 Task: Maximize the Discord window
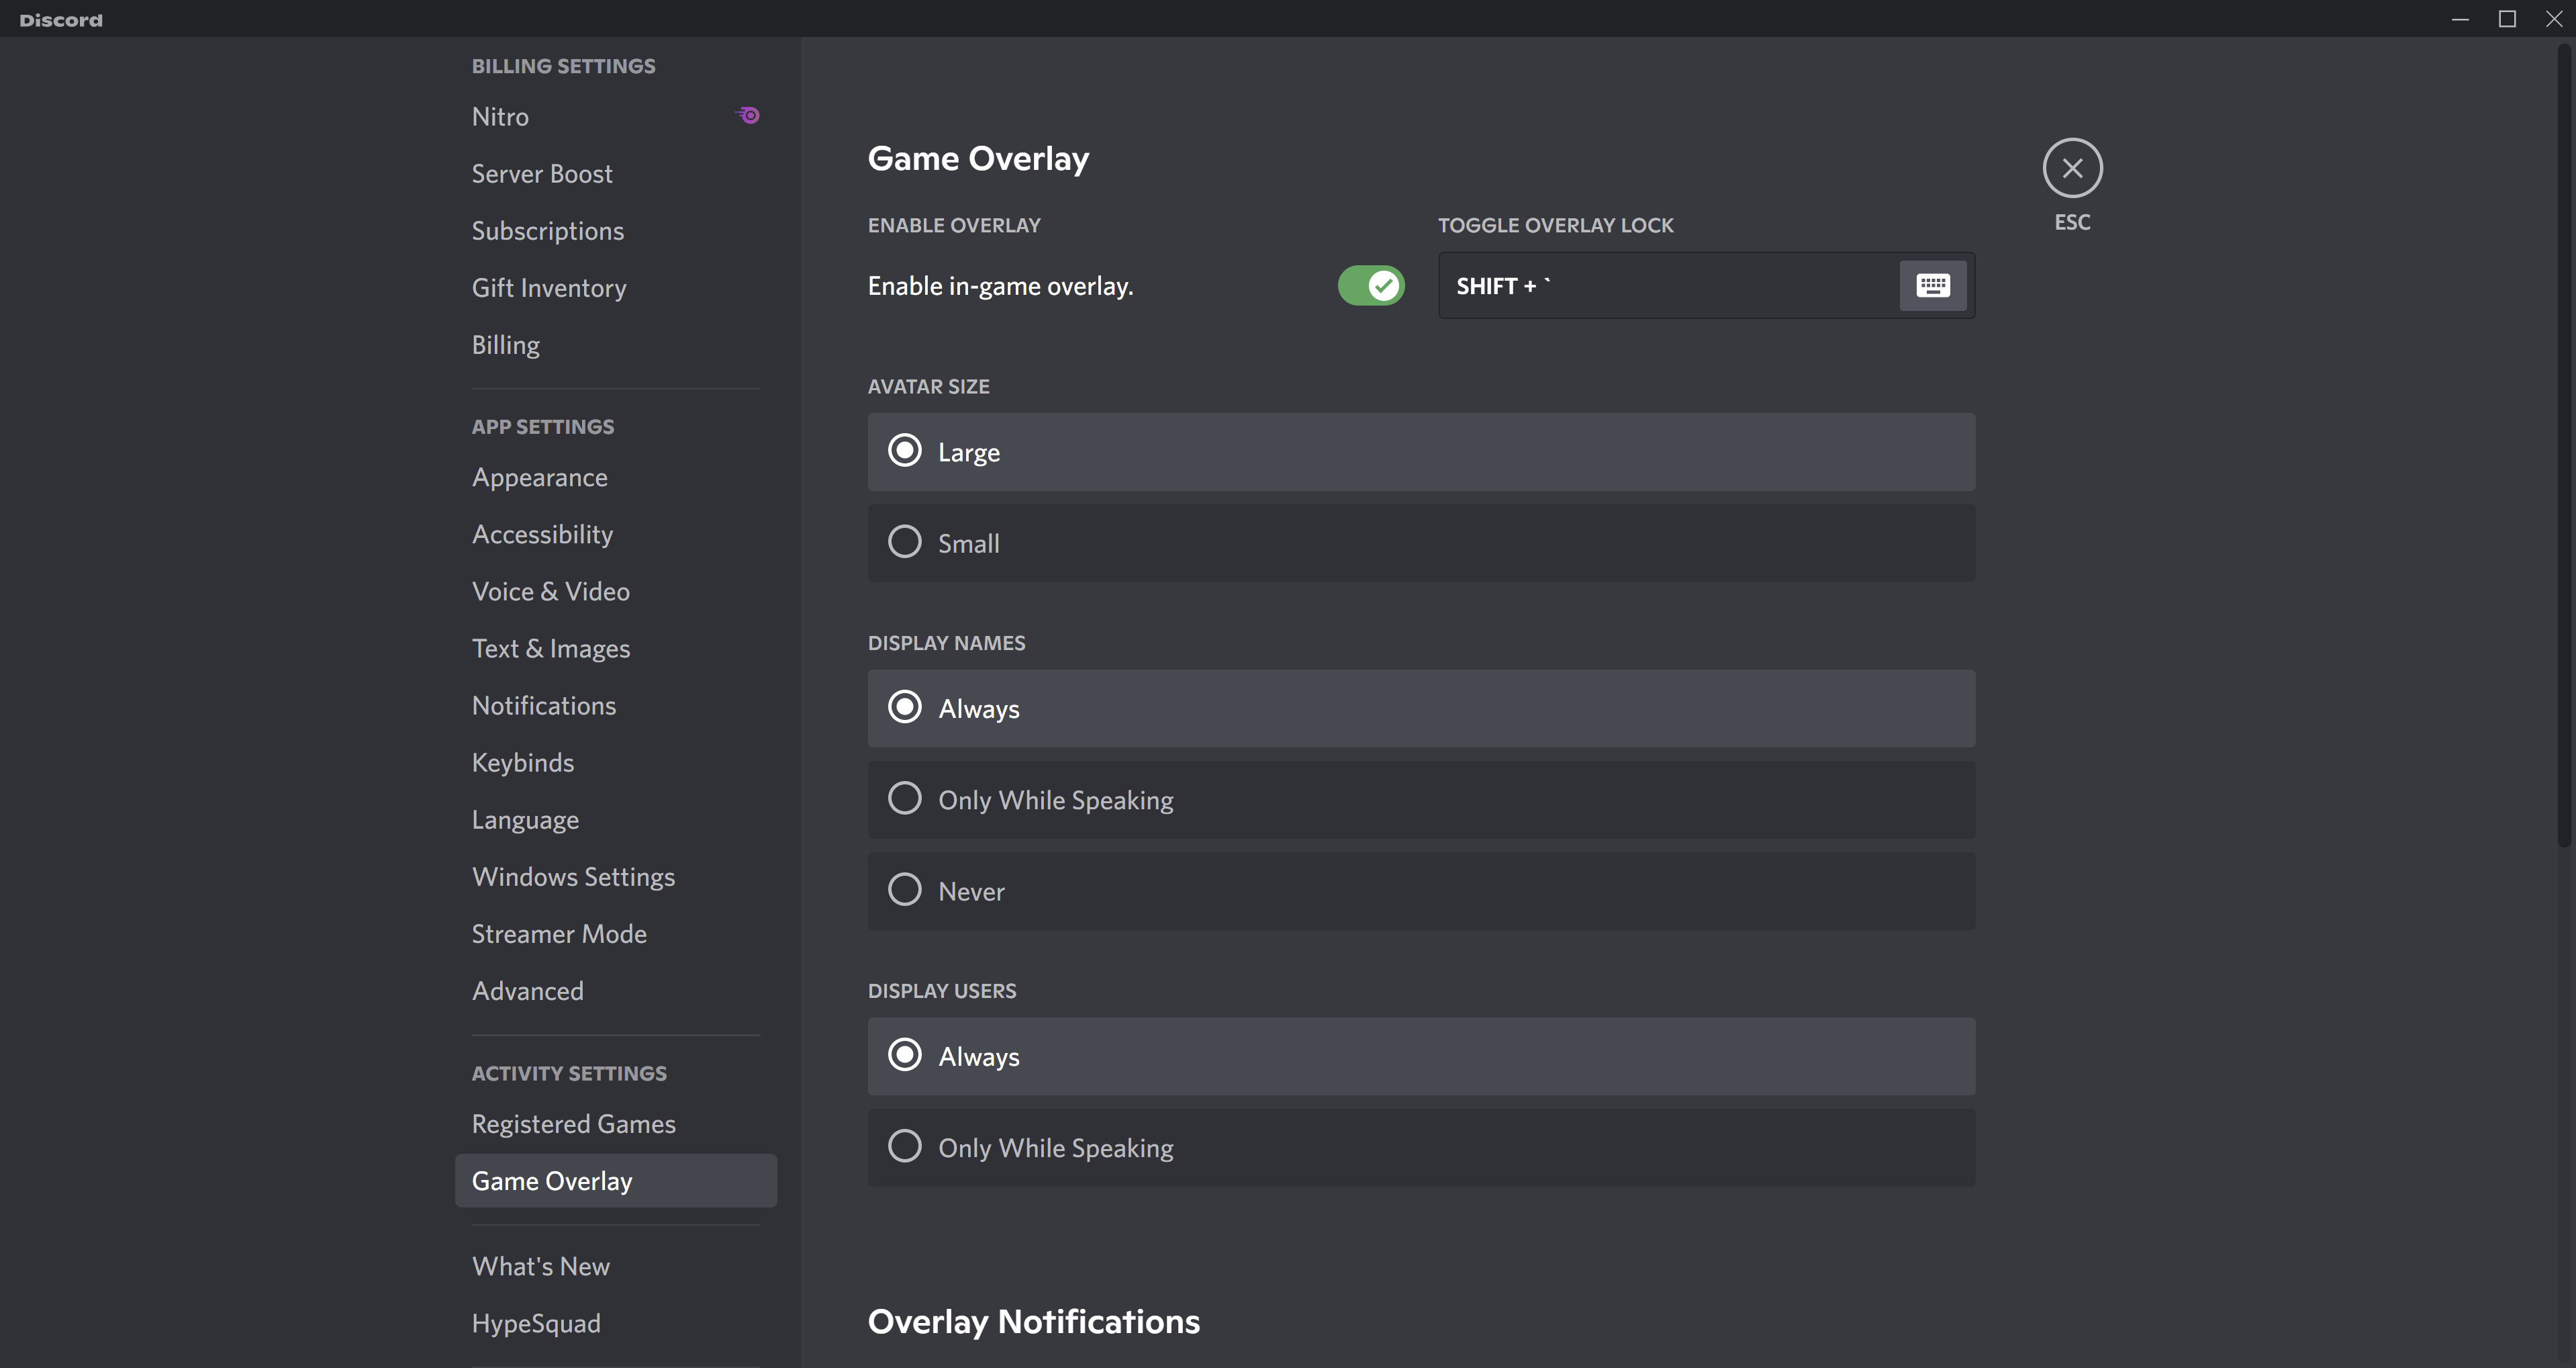coord(2507,19)
